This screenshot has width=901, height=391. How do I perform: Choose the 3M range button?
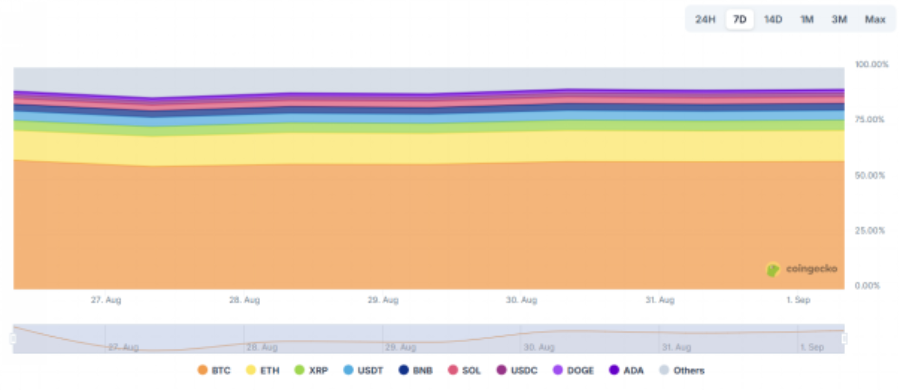click(x=839, y=19)
